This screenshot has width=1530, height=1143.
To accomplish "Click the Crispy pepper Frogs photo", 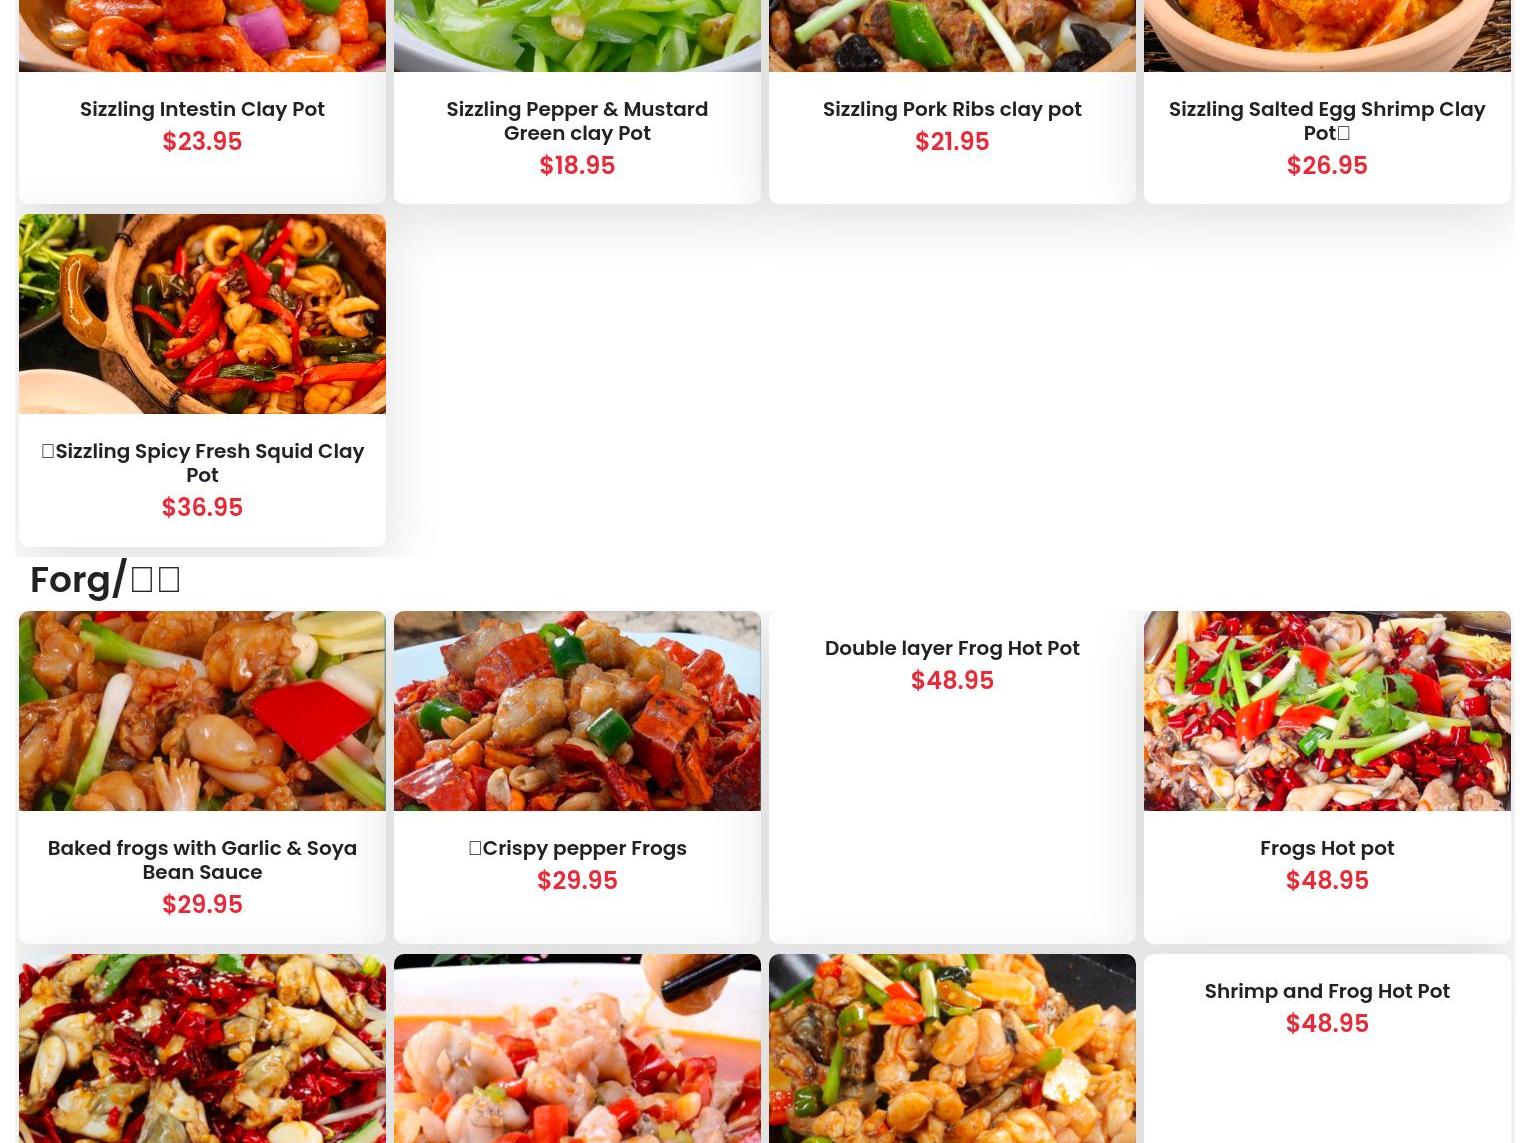I will tap(577, 711).
